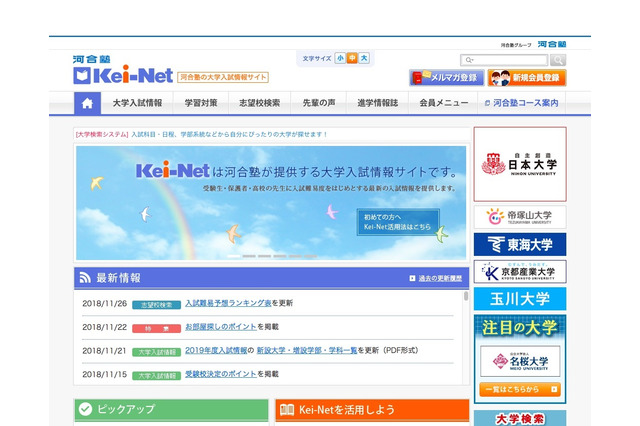Focus the site search input field
Image resolution: width=640 pixels, height=426 pixels.
click(504, 60)
